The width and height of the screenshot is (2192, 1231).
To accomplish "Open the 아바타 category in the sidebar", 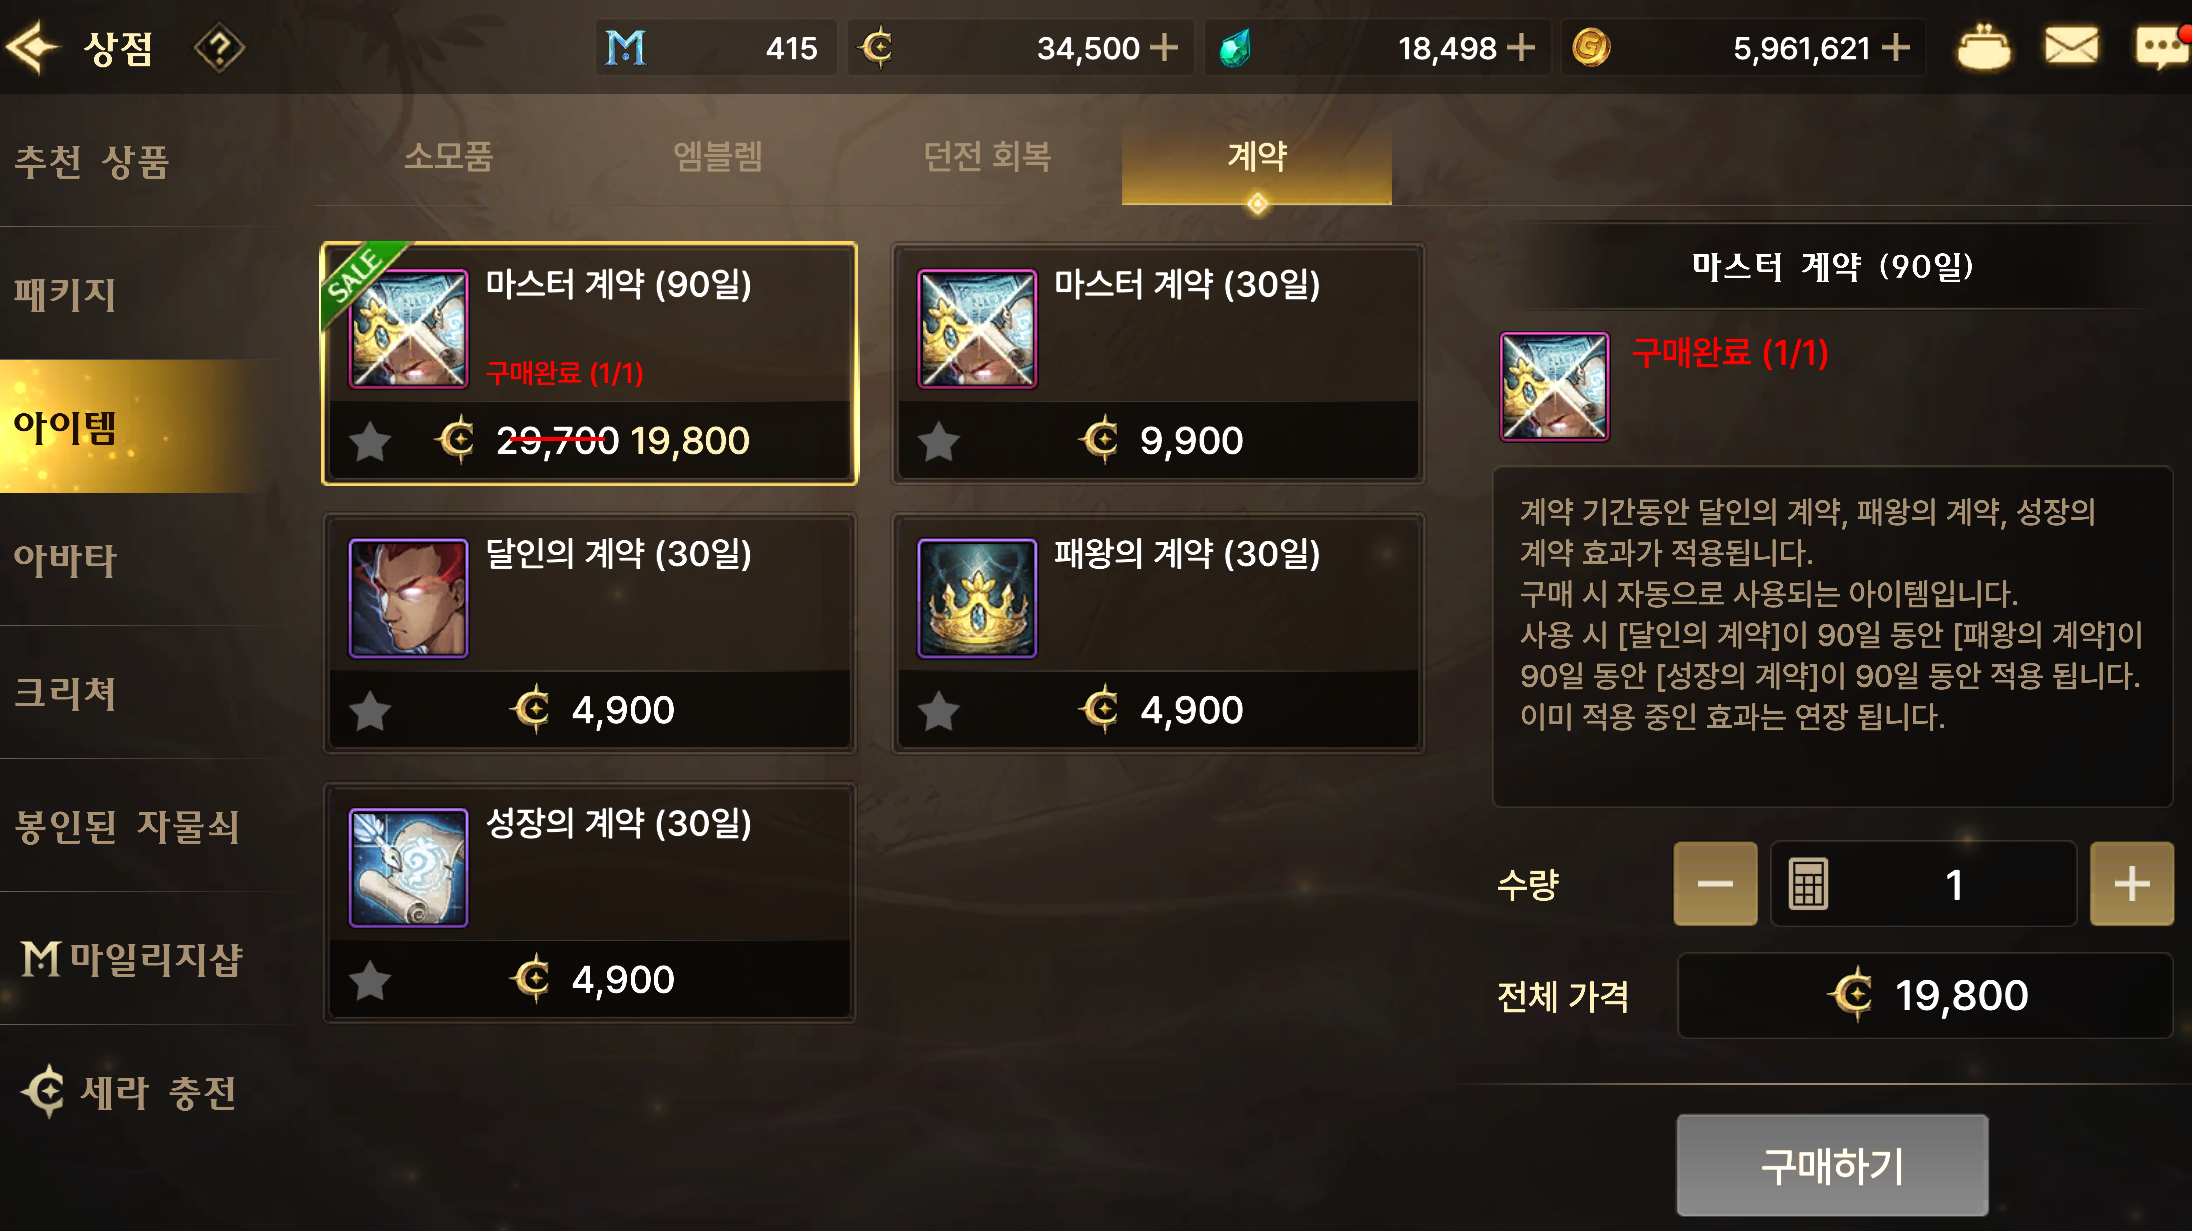I will [66, 560].
